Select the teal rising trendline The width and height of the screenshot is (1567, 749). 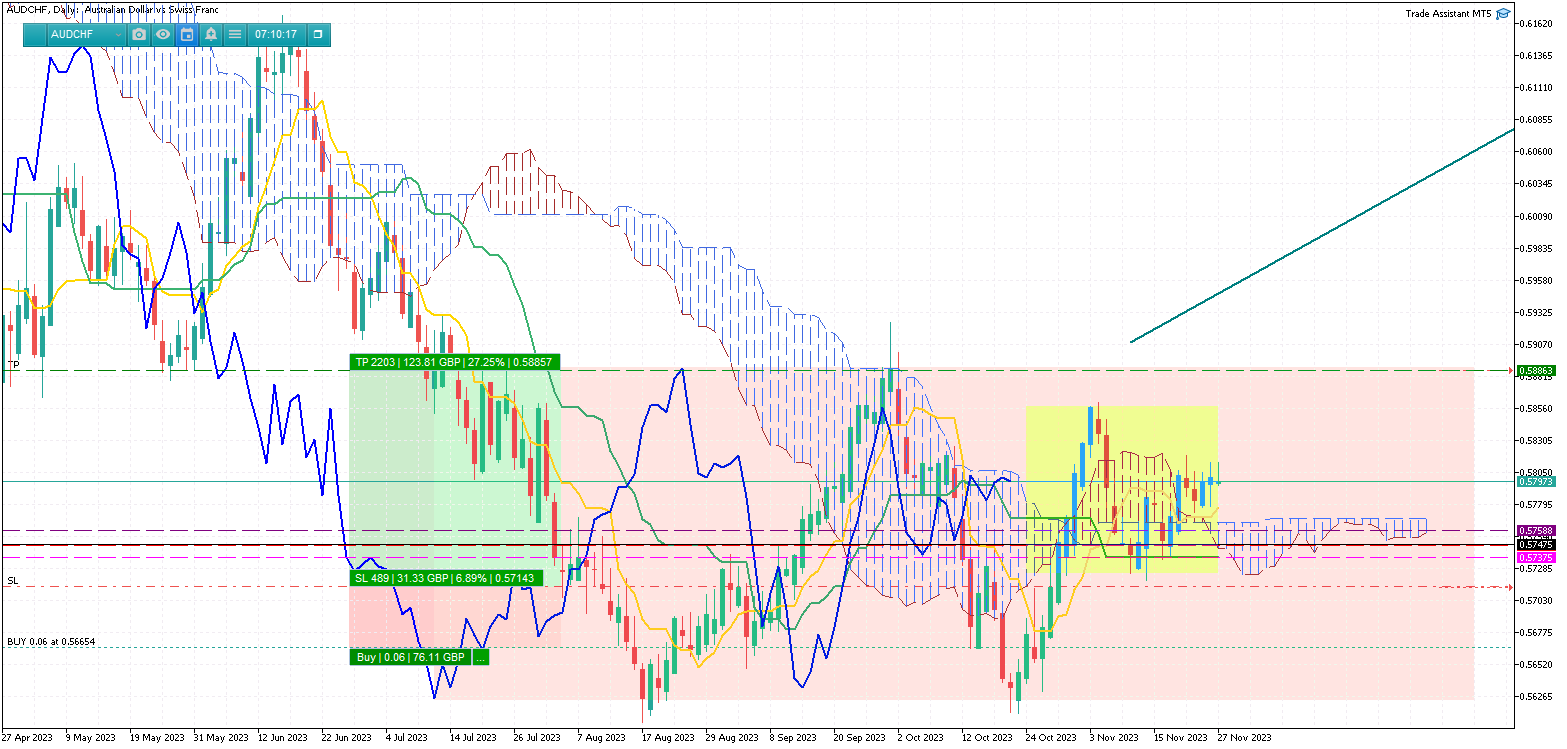(1322, 236)
